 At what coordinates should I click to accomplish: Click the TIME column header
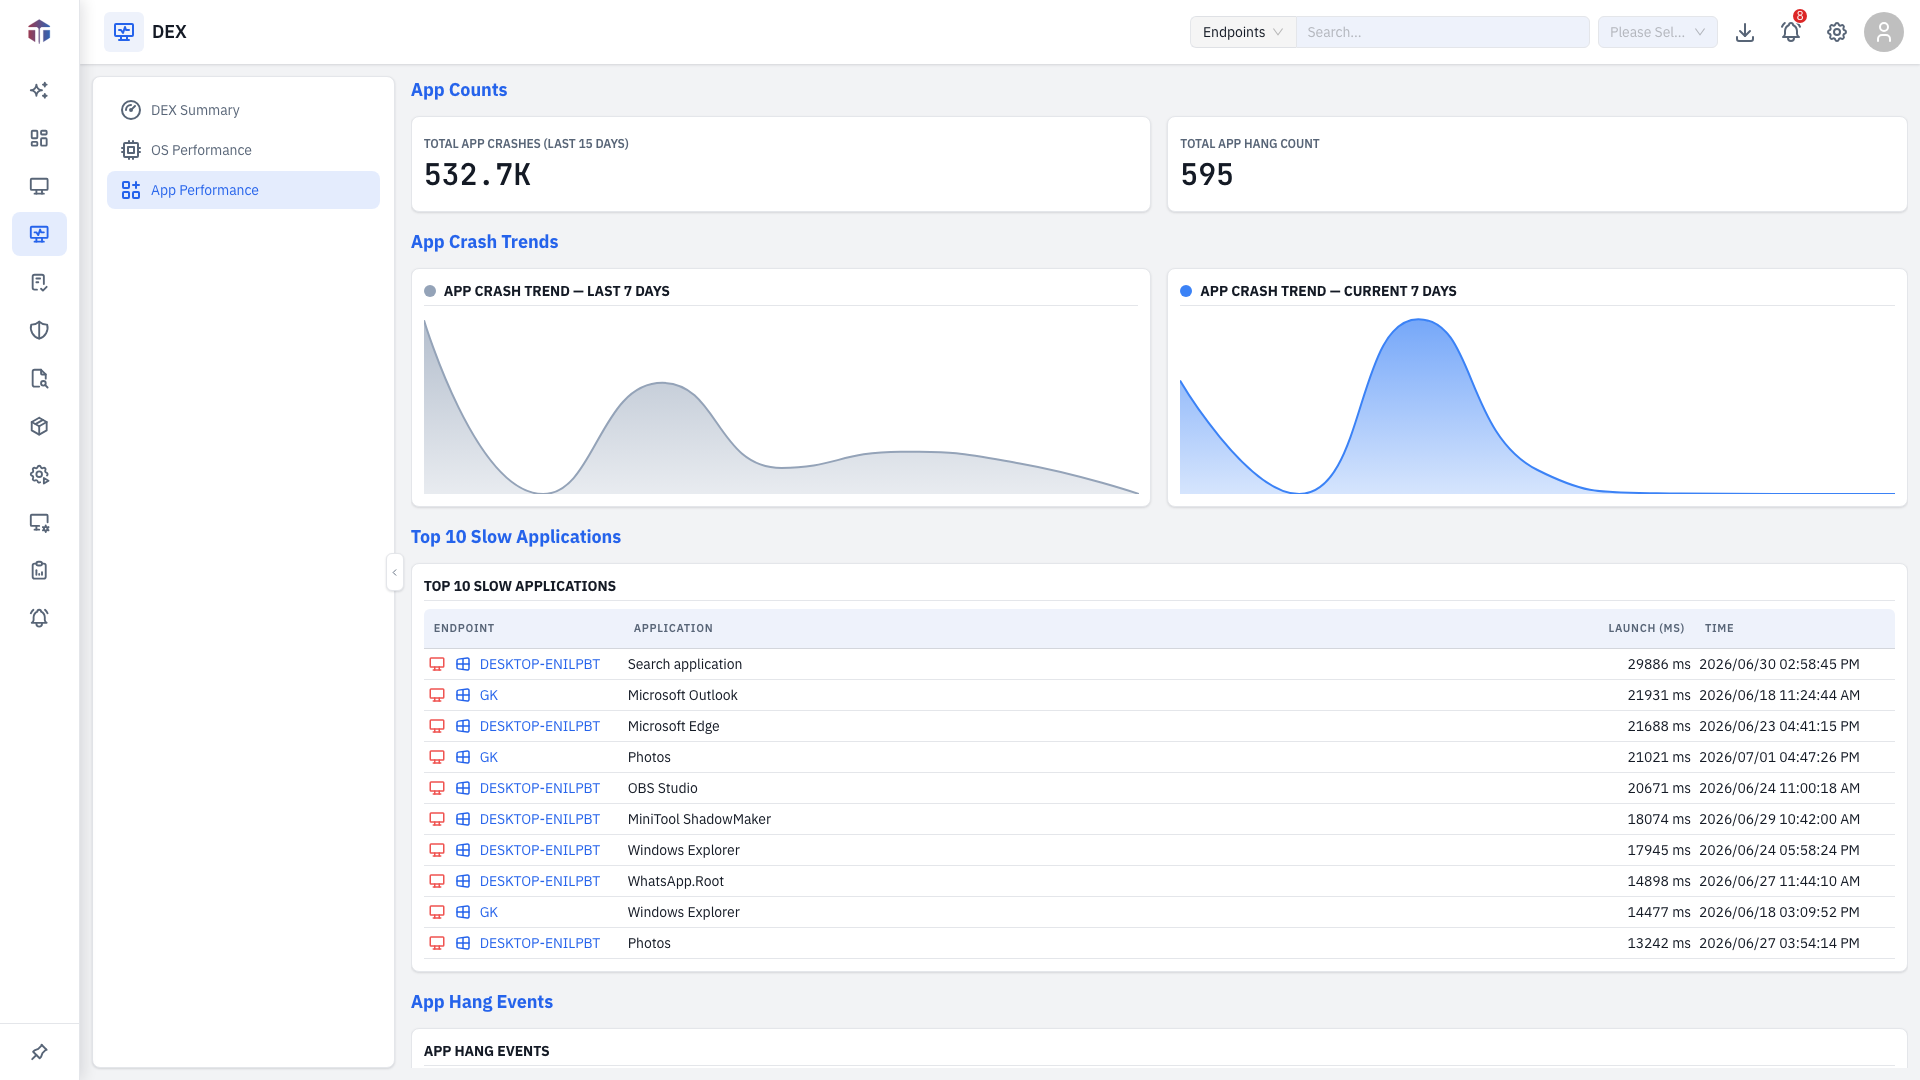(x=1719, y=628)
